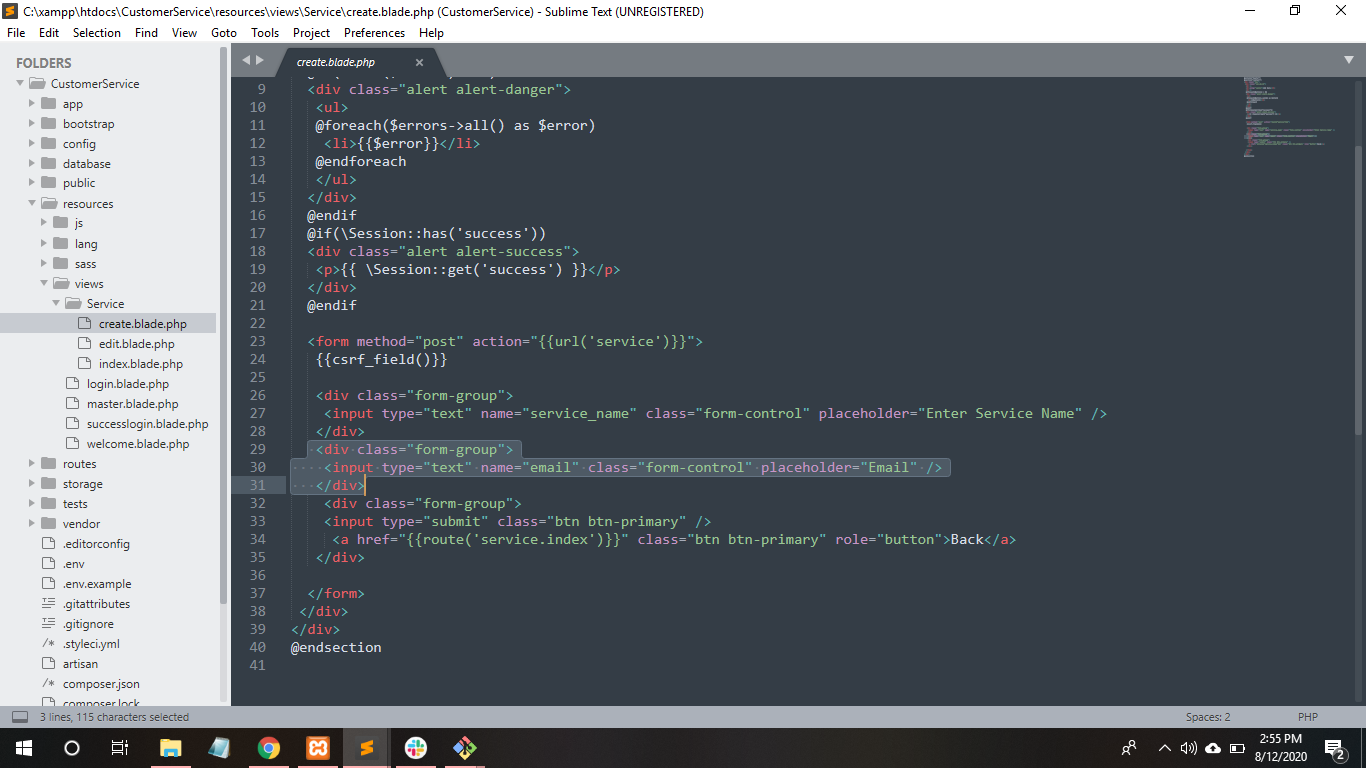Launch Google Chrome from the taskbar
Screen dimensions: 1366x768
pyautogui.click(x=268, y=748)
